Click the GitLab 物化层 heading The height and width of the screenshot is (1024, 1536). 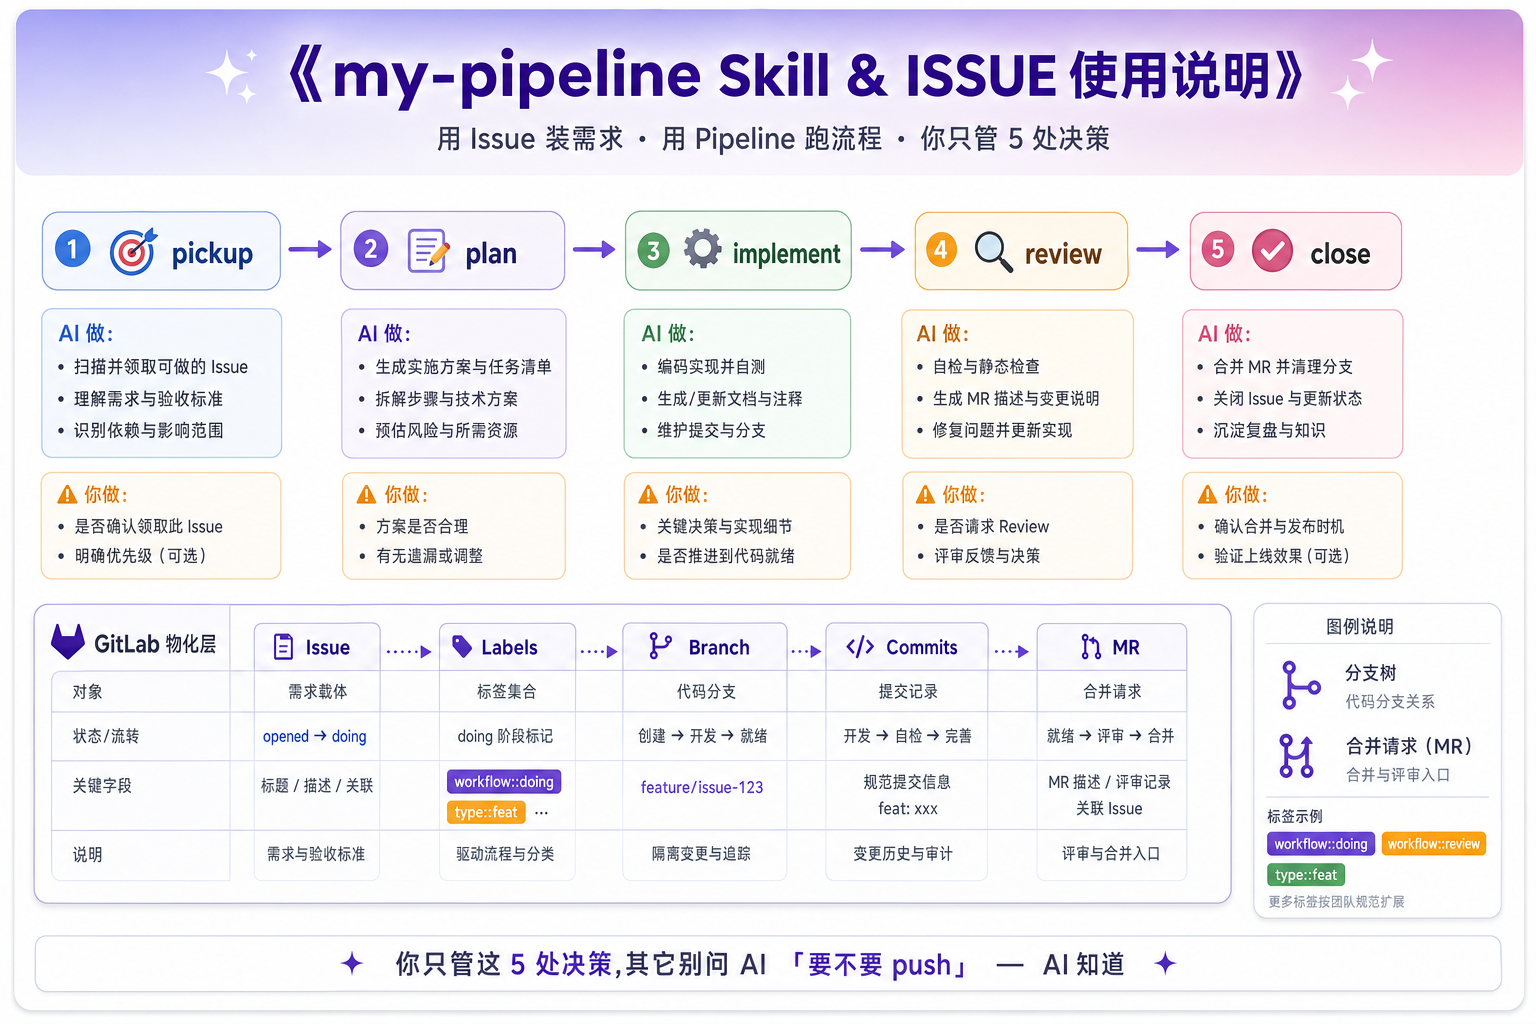pyautogui.click(x=155, y=644)
